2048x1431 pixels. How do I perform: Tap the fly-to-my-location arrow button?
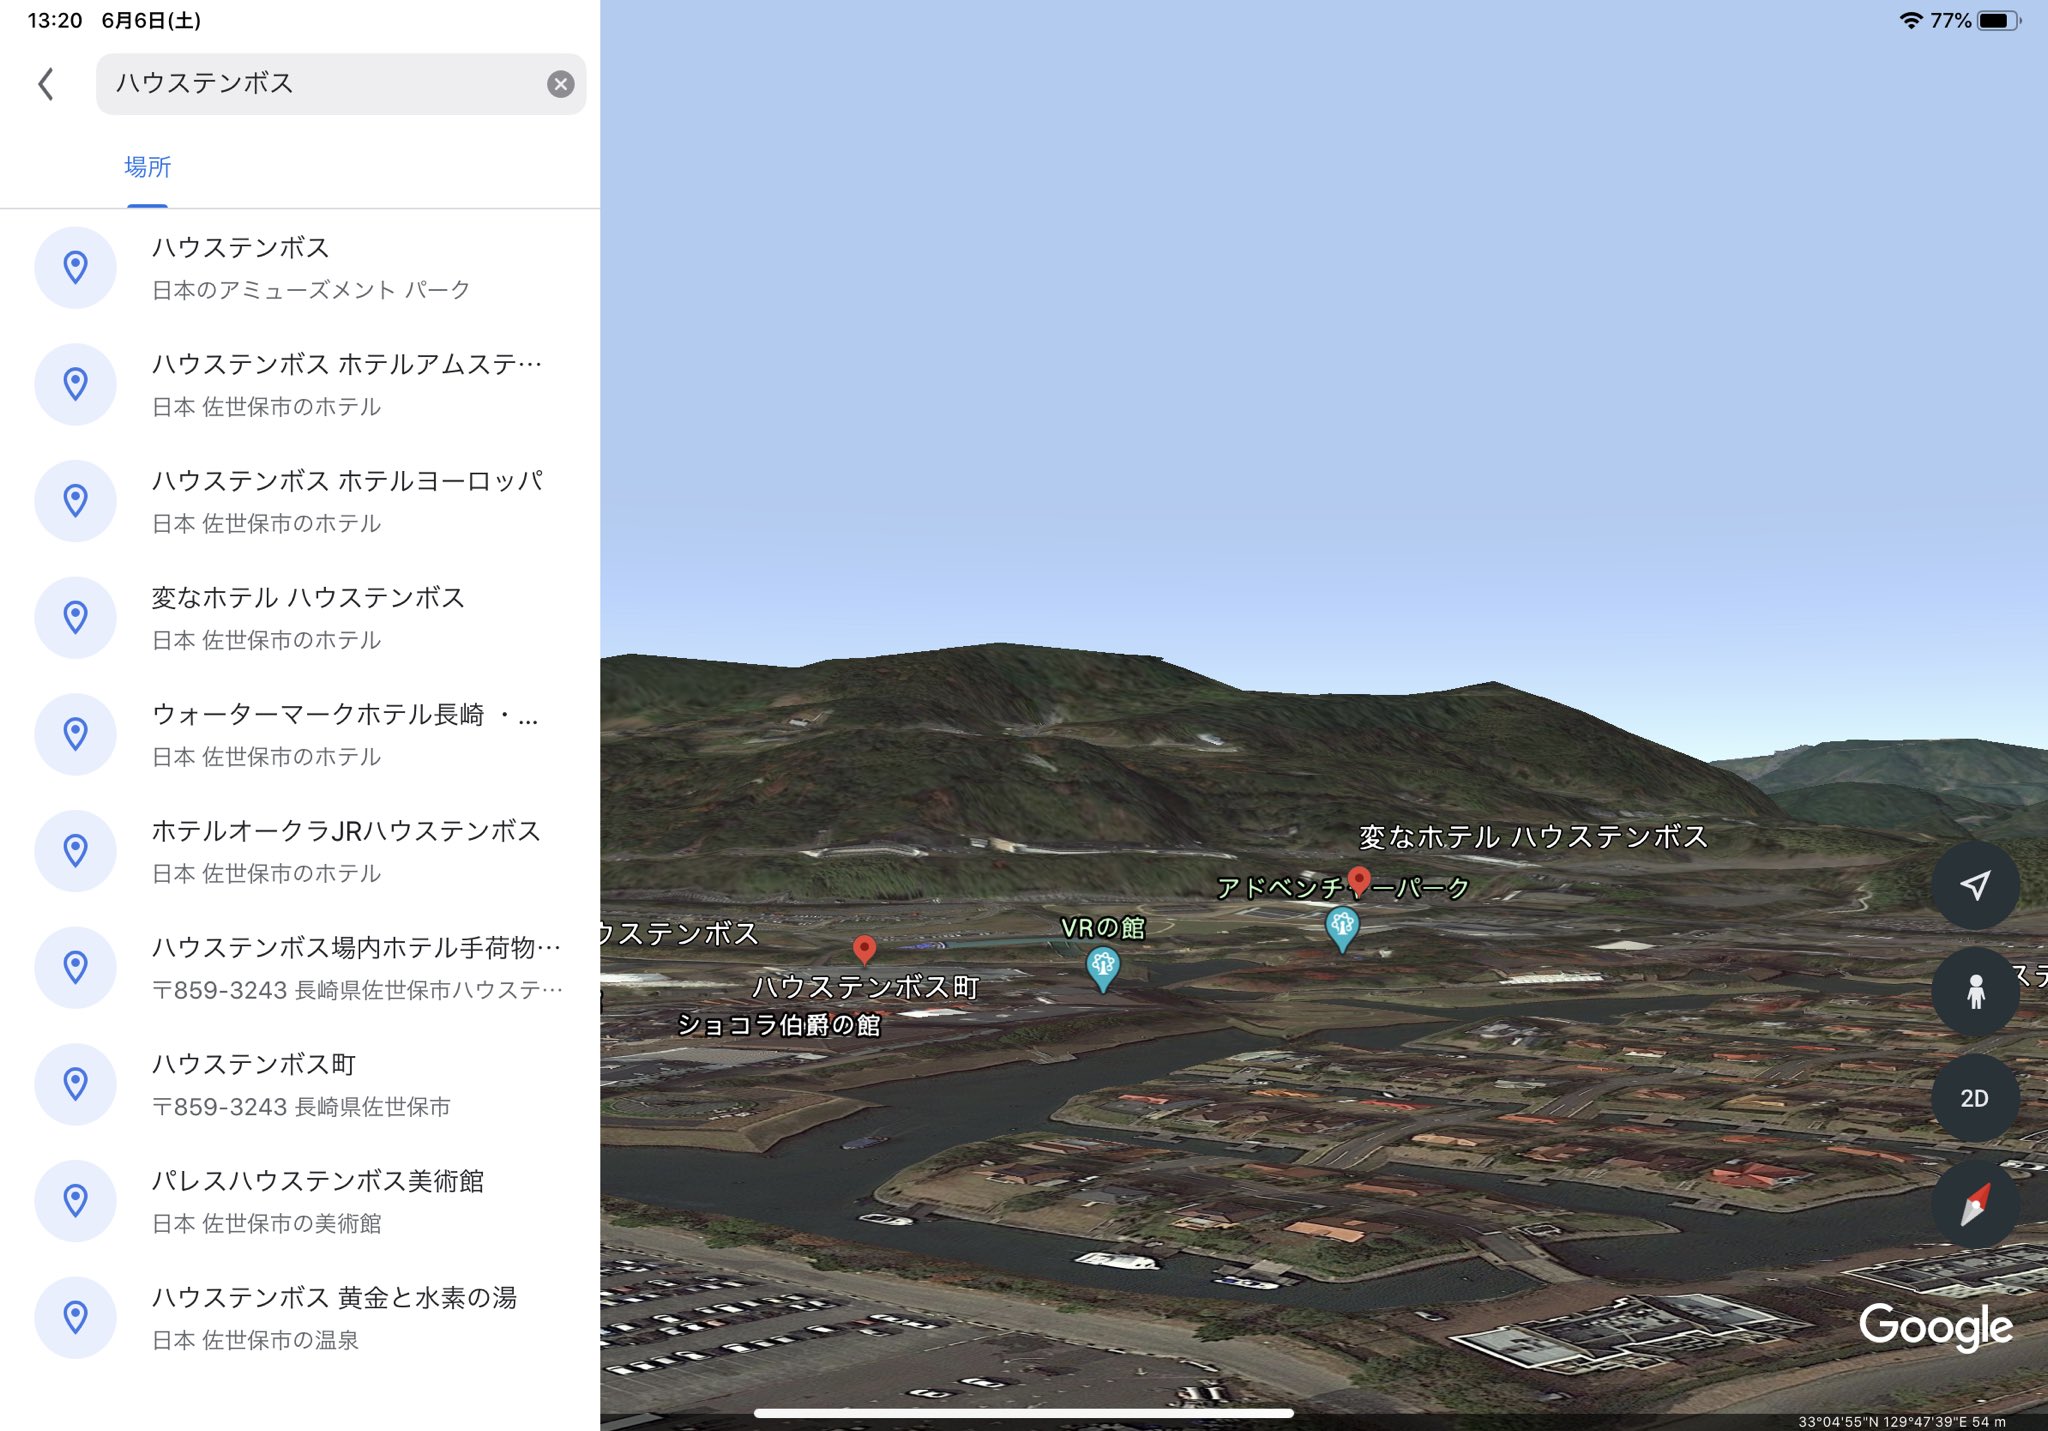pyautogui.click(x=1974, y=885)
